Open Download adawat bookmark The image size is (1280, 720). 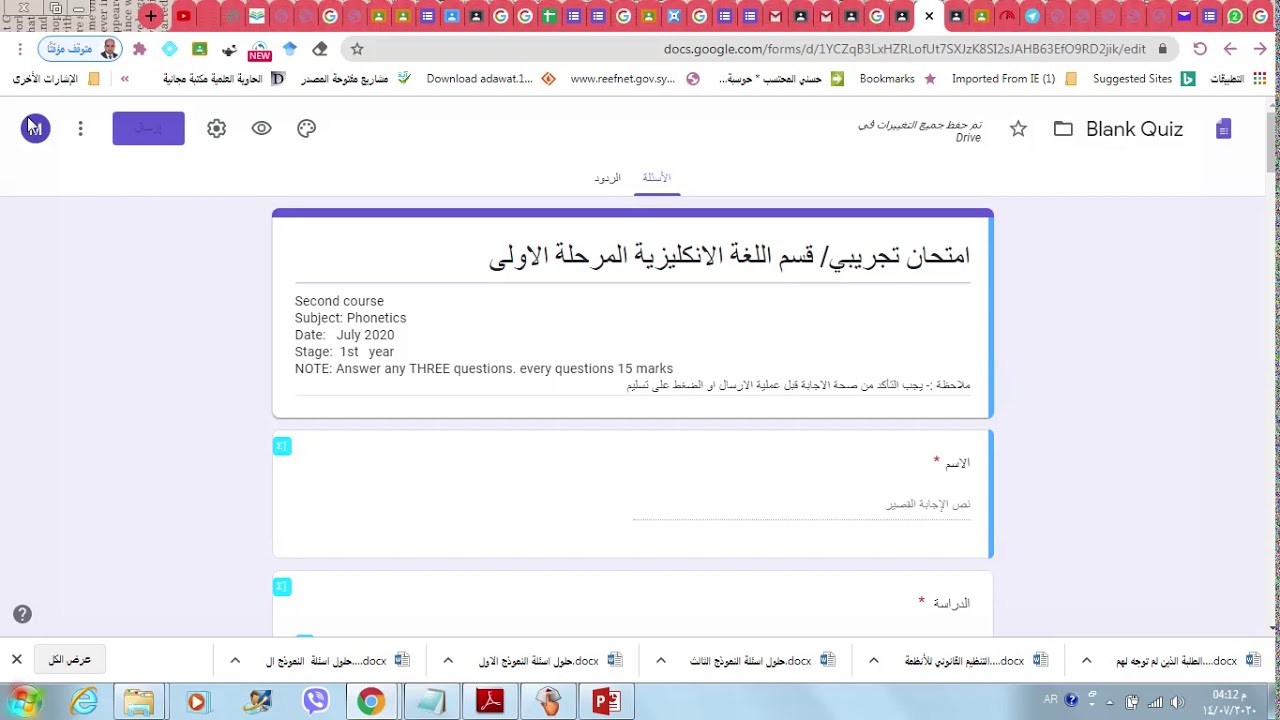tap(491, 79)
